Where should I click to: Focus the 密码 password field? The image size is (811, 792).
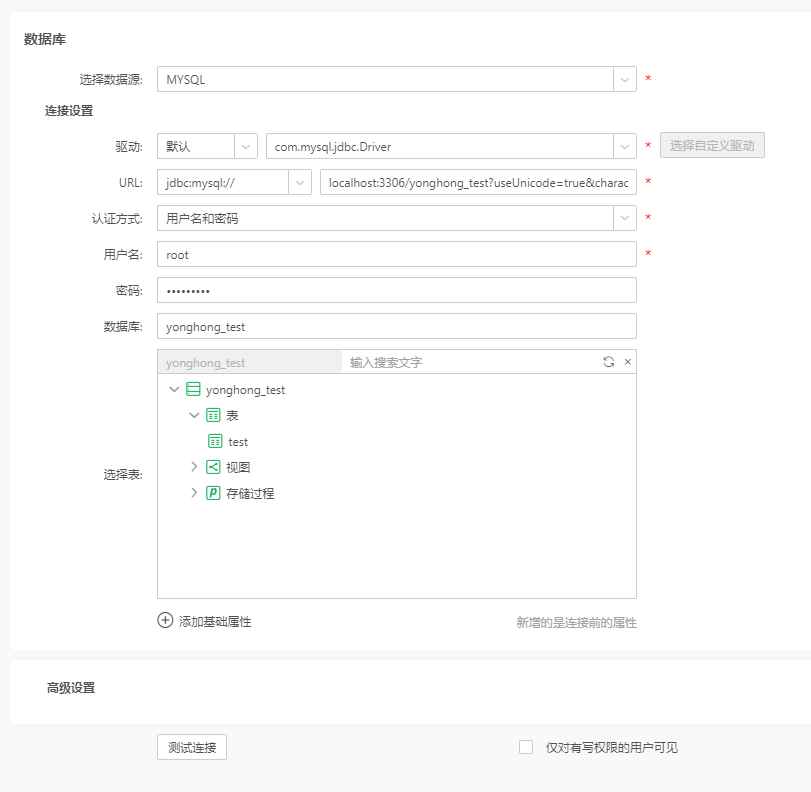pos(397,291)
